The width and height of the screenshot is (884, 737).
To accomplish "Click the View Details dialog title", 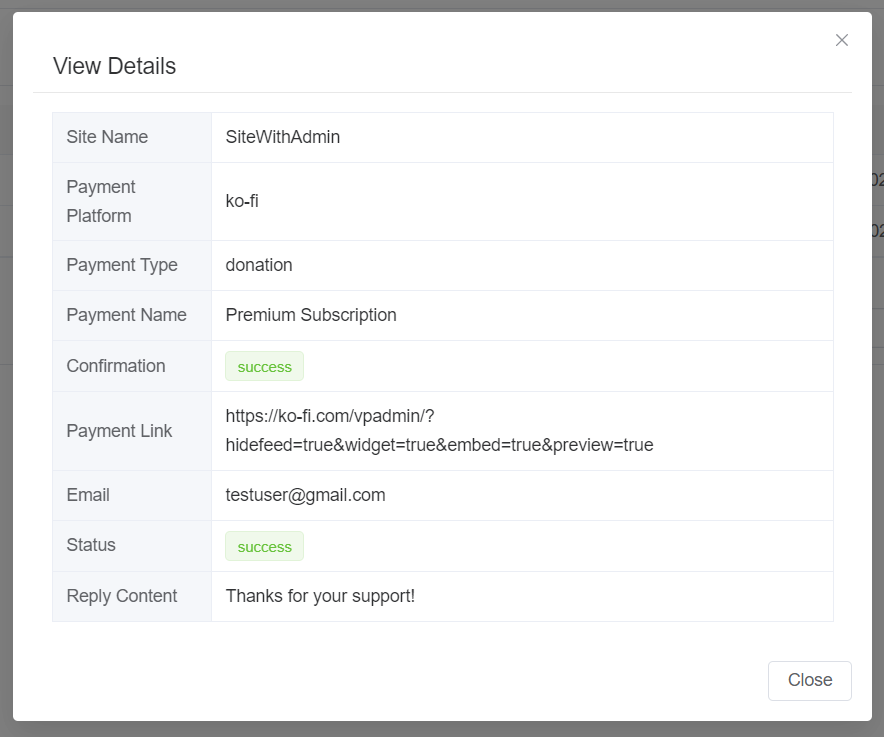I will click(x=114, y=66).
